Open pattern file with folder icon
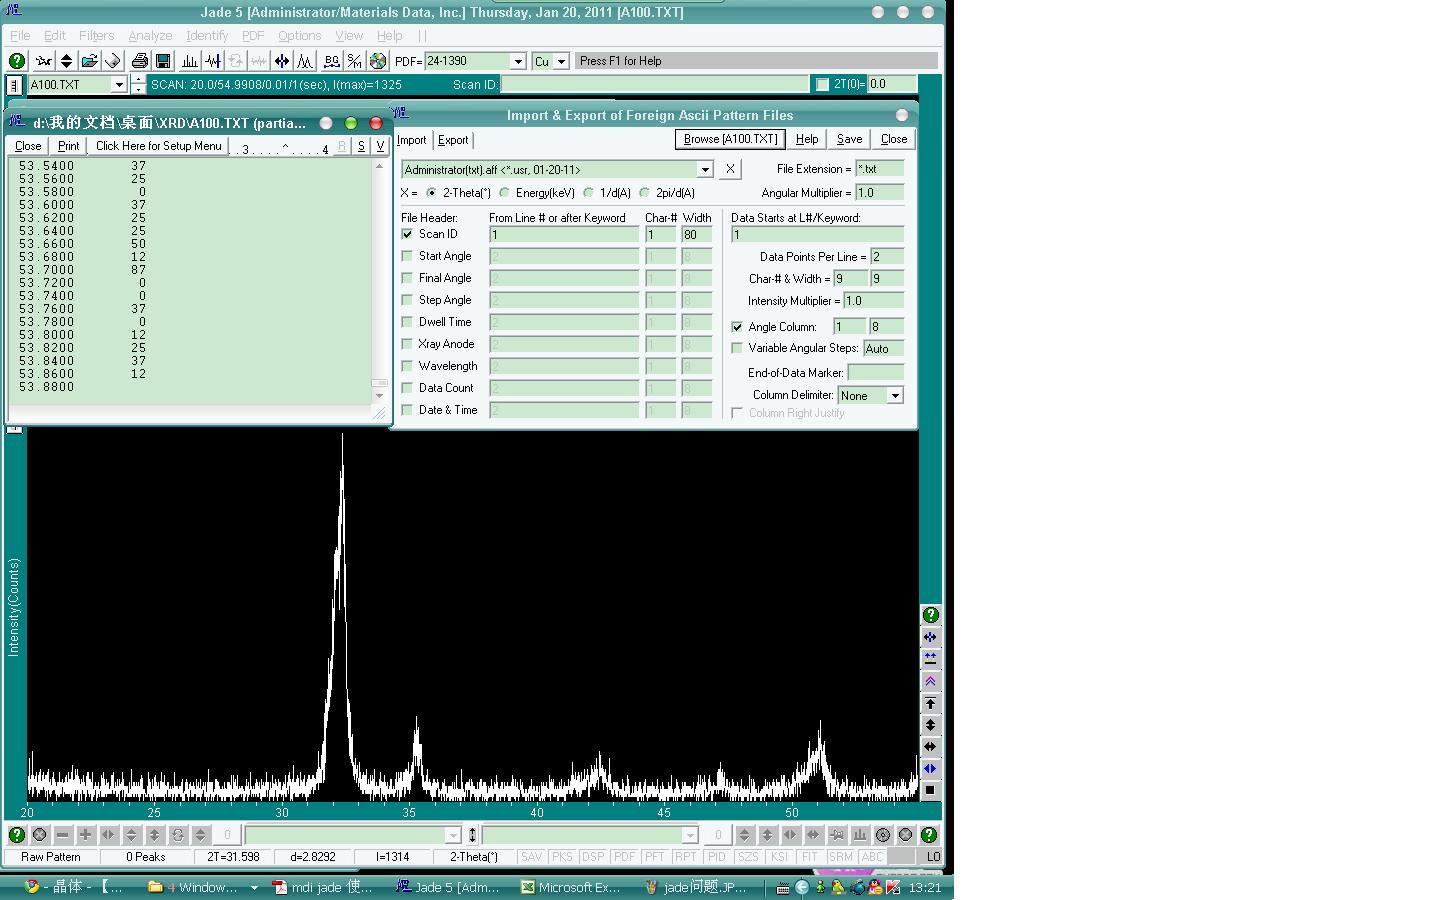The image size is (1440, 900). [90, 61]
